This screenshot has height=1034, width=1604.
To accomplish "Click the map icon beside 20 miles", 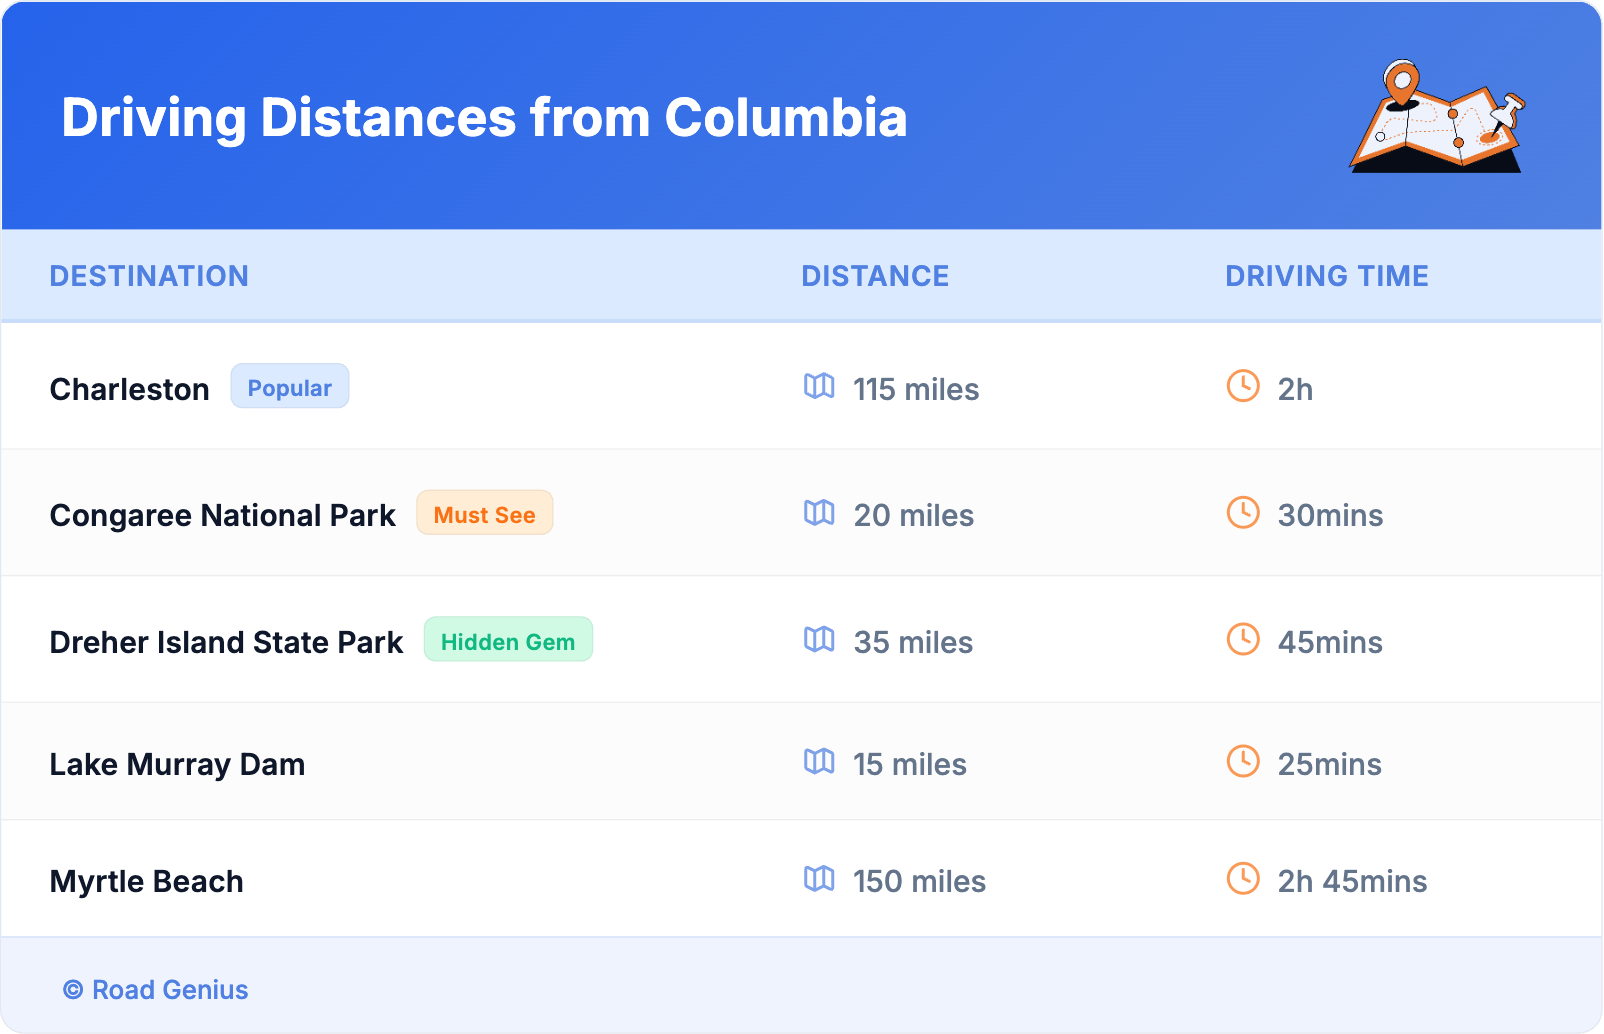I will point(819,513).
